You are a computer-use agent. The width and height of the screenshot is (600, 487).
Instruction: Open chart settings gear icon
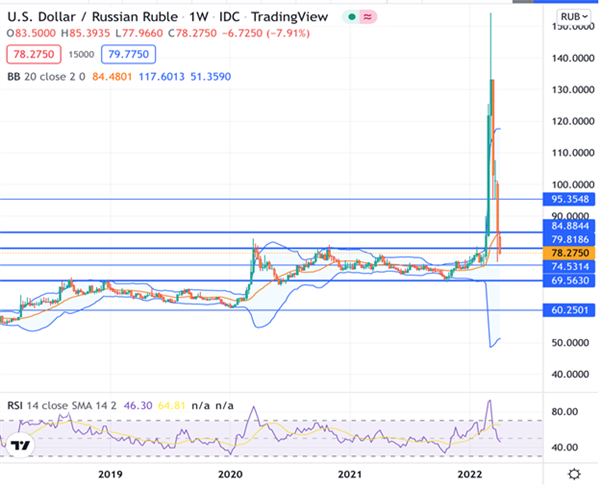pyautogui.click(x=574, y=474)
